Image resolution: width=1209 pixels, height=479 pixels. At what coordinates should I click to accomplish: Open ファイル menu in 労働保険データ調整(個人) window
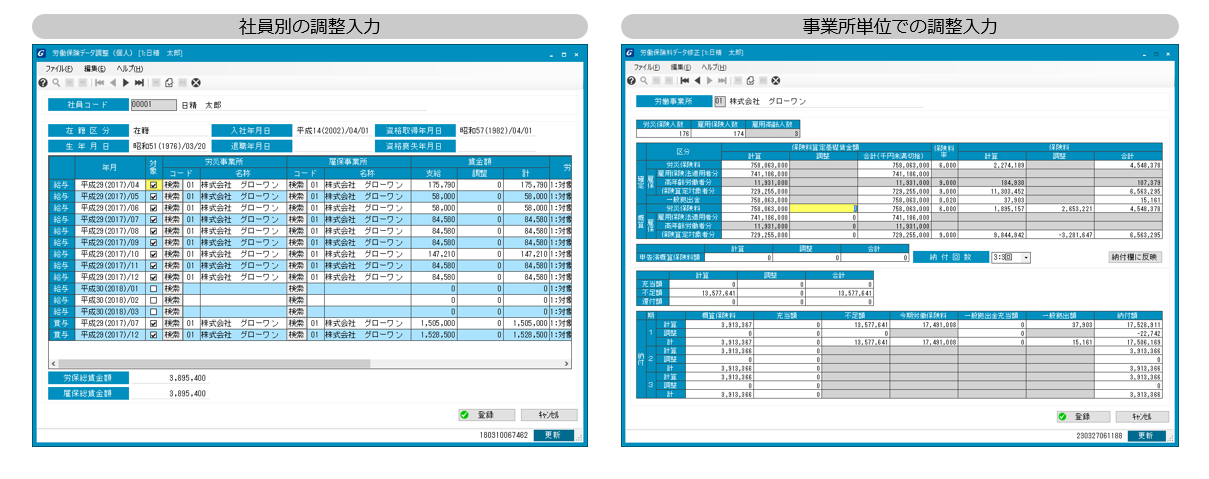59,68
